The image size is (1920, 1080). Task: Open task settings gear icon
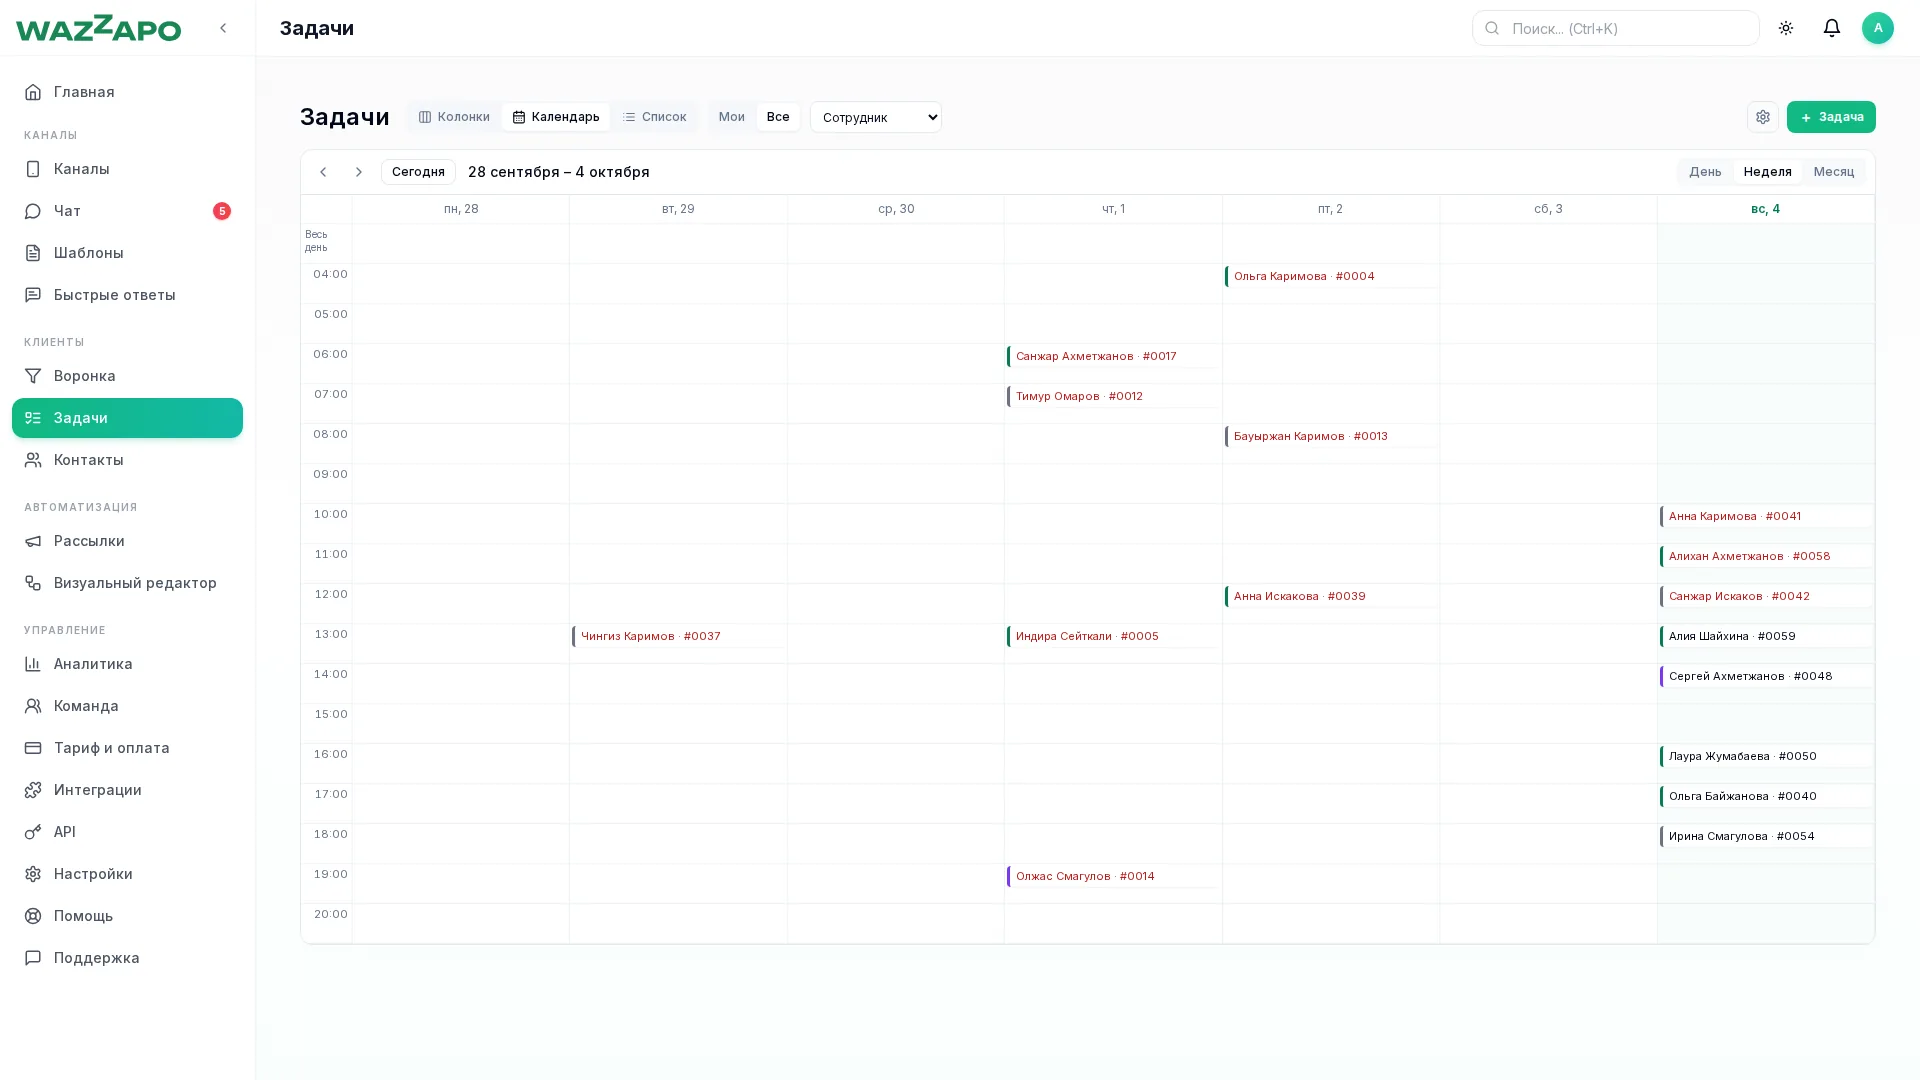point(1763,117)
